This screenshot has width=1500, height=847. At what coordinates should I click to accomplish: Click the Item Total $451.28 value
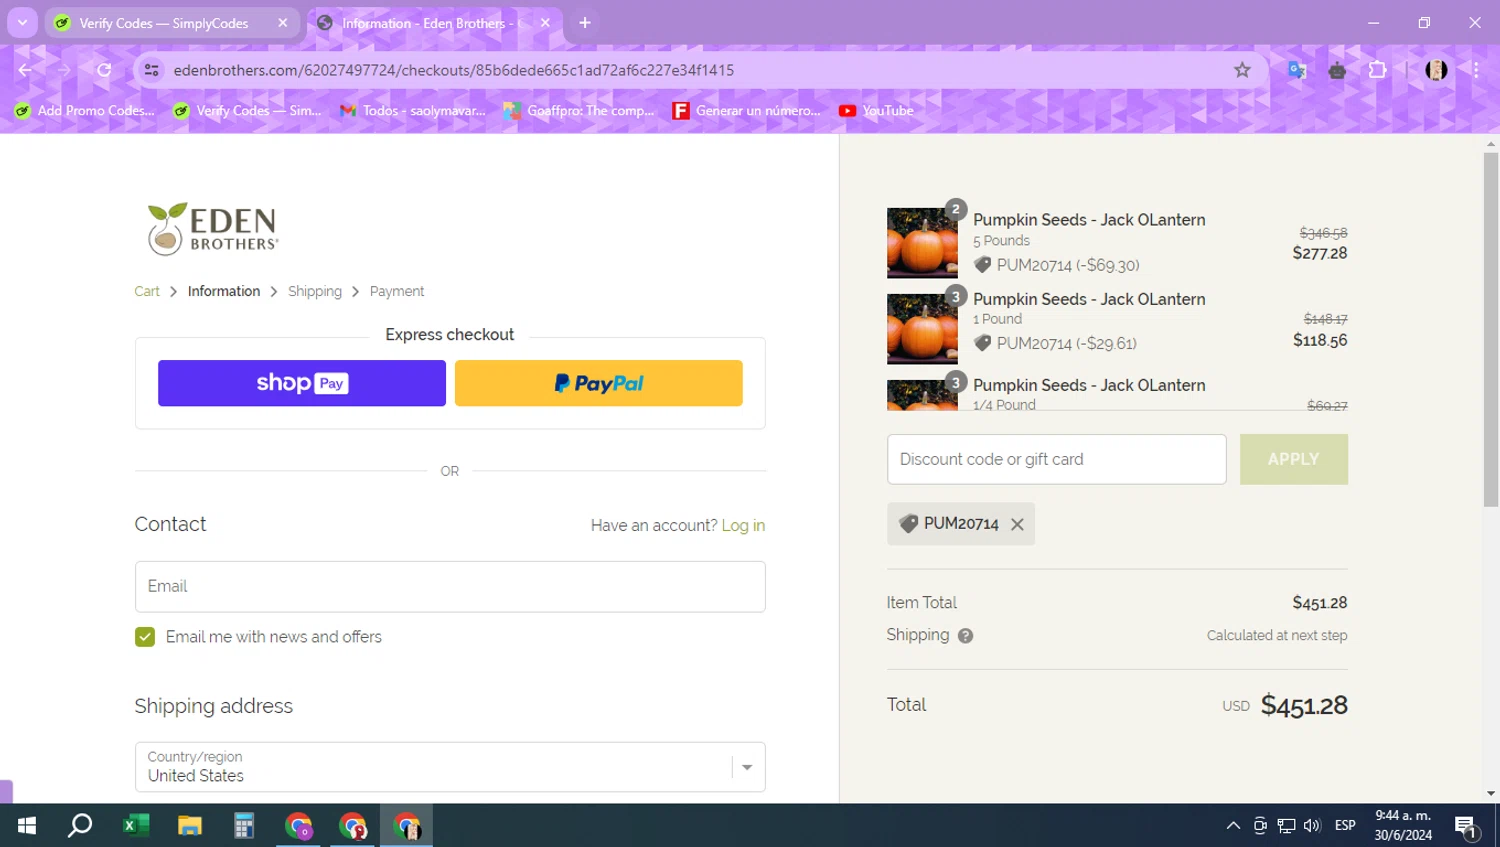(1320, 603)
